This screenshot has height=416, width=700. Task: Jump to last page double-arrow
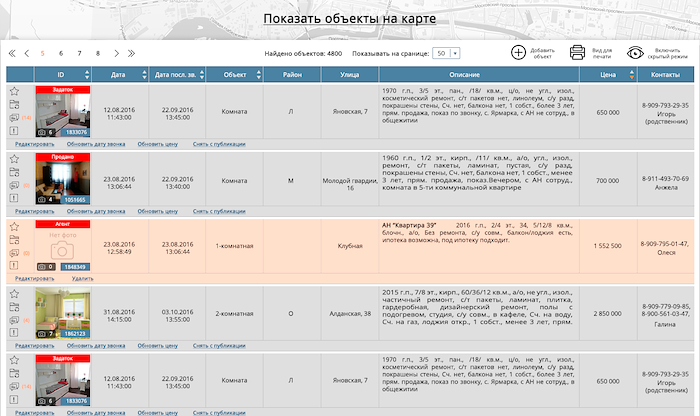(x=131, y=54)
